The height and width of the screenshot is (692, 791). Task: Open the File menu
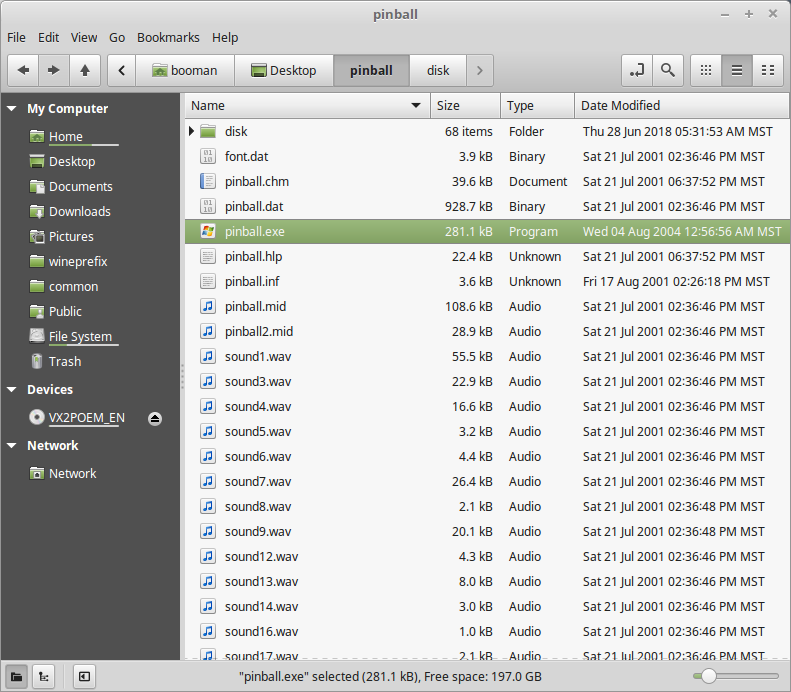click(16, 37)
